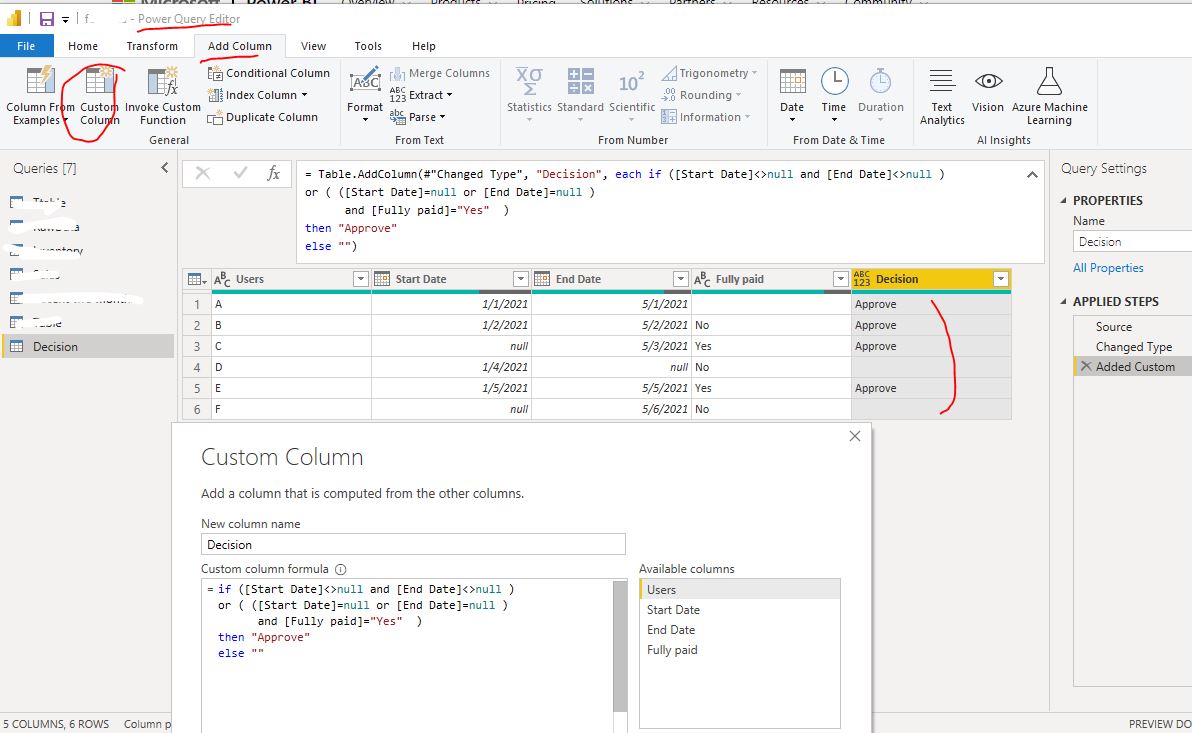Cancel formula edit with X icon
Viewport: 1192px width, 733px height.
203,173
